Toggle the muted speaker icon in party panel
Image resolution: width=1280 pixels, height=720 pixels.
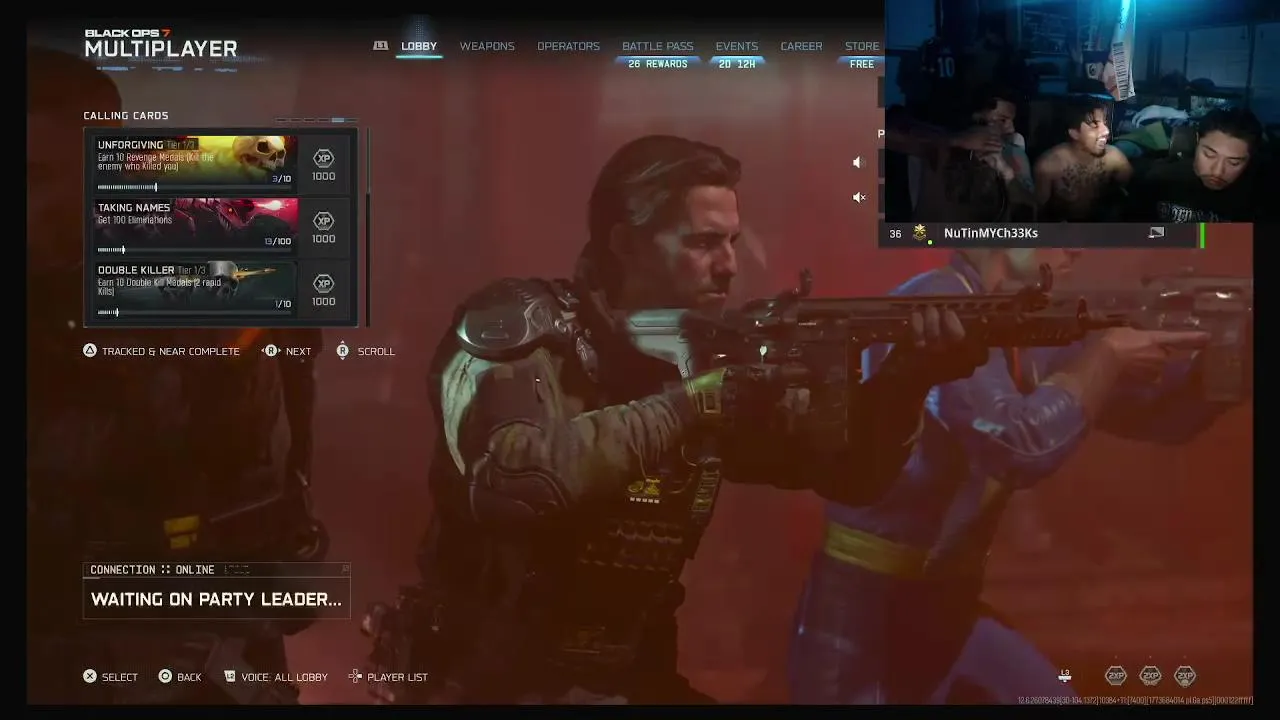point(858,197)
